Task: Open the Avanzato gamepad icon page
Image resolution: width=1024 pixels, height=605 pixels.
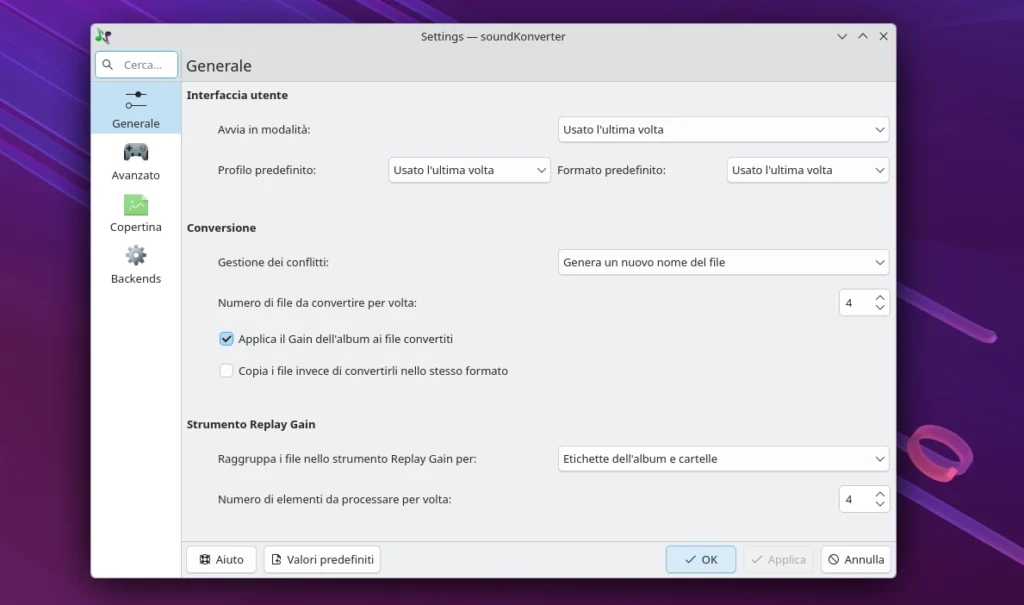Action: coord(136,152)
